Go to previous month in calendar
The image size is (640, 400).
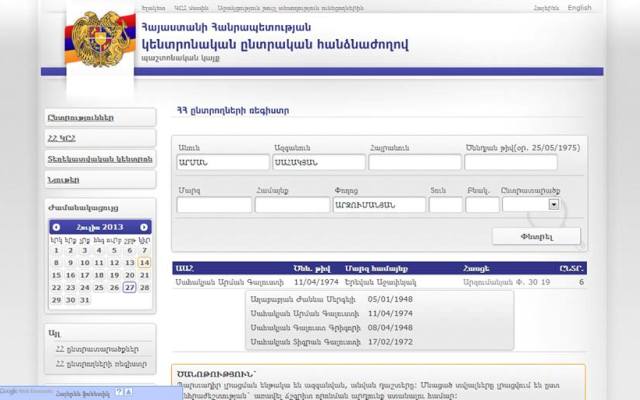[x=56, y=227]
